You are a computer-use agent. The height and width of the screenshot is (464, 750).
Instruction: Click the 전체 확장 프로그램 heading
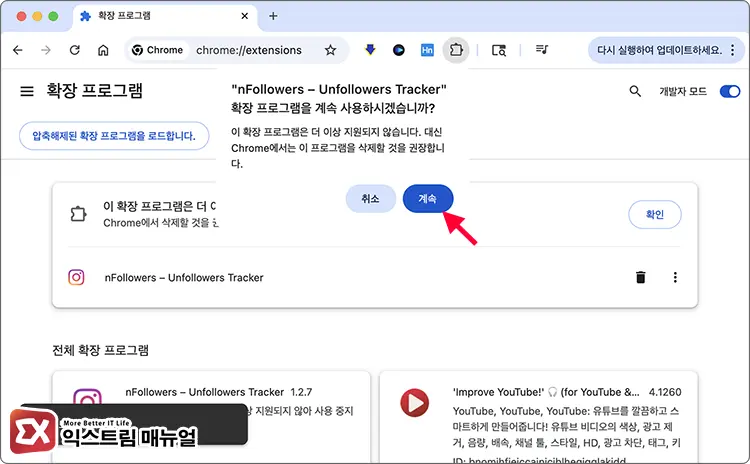(x=100, y=350)
